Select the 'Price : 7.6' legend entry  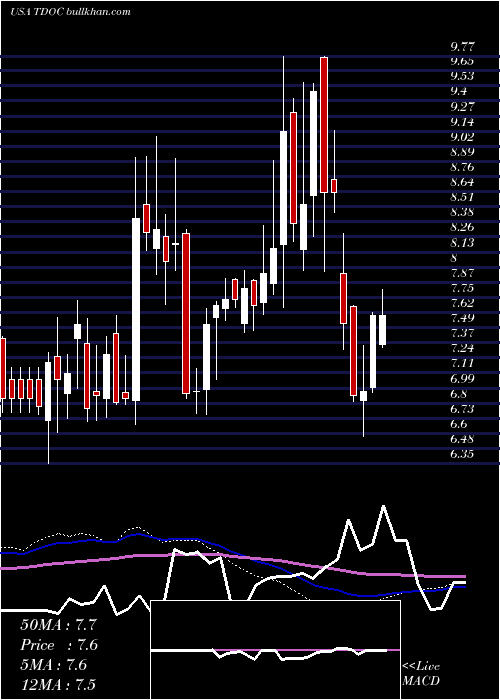pos(59,645)
